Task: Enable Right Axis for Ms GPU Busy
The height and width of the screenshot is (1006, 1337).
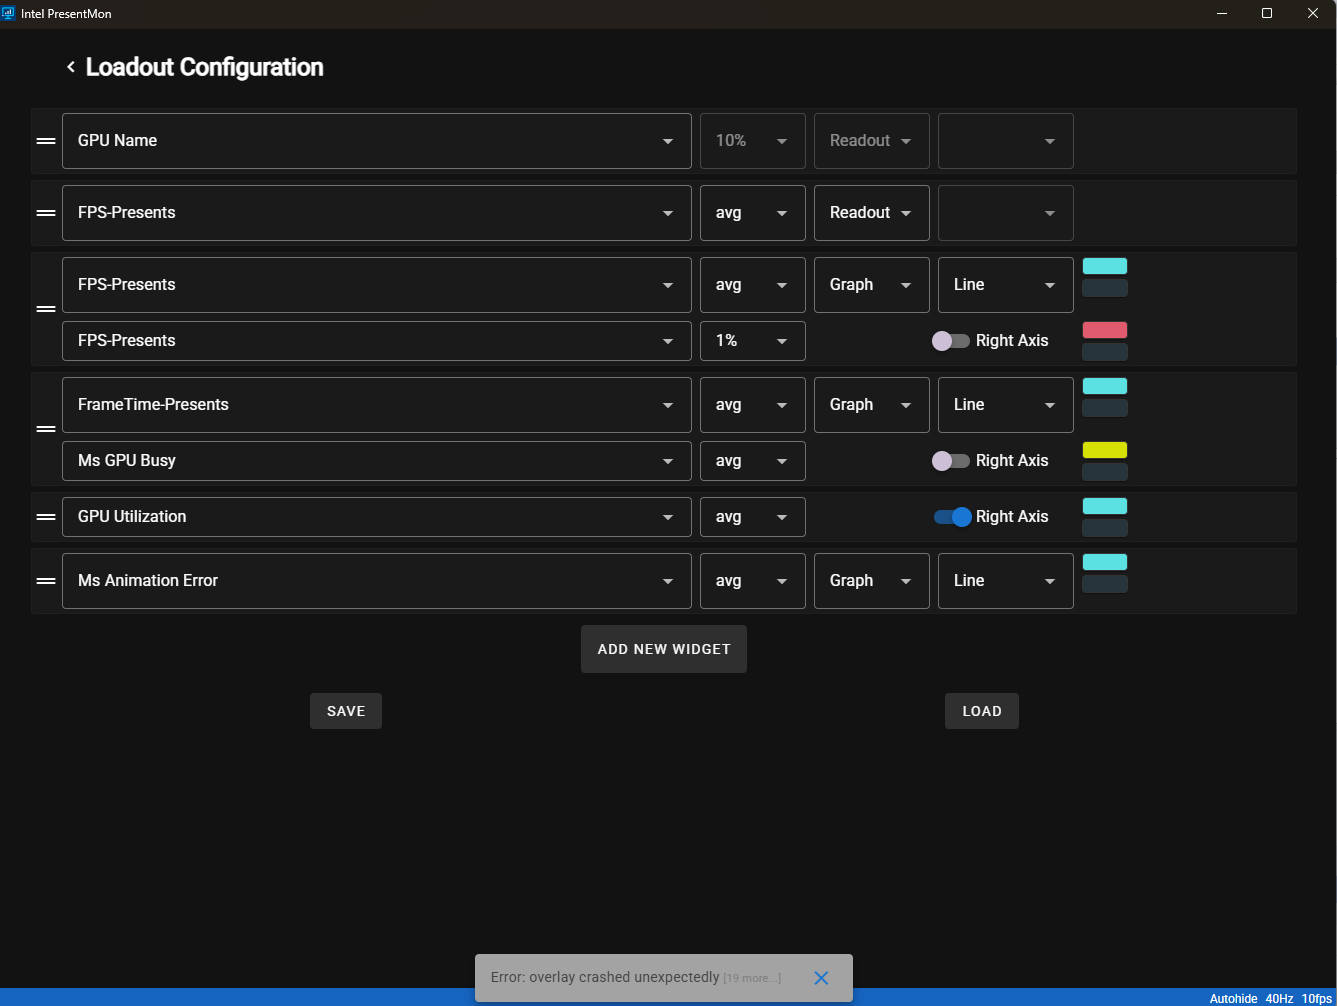Action: tap(950, 461)
